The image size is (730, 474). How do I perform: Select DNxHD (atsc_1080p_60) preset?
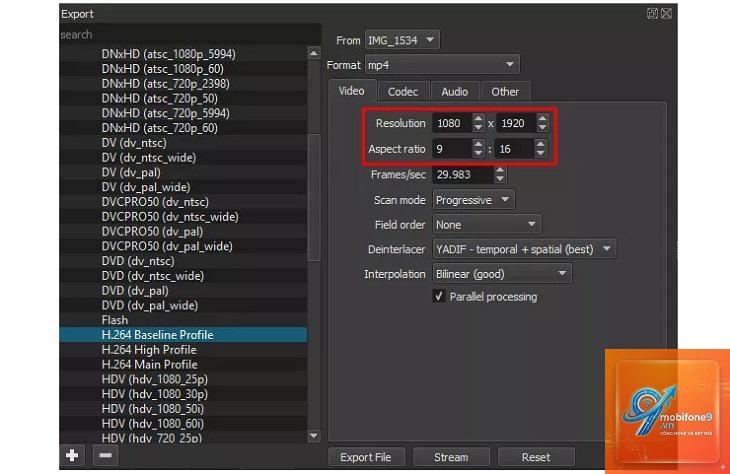point(183,69)
